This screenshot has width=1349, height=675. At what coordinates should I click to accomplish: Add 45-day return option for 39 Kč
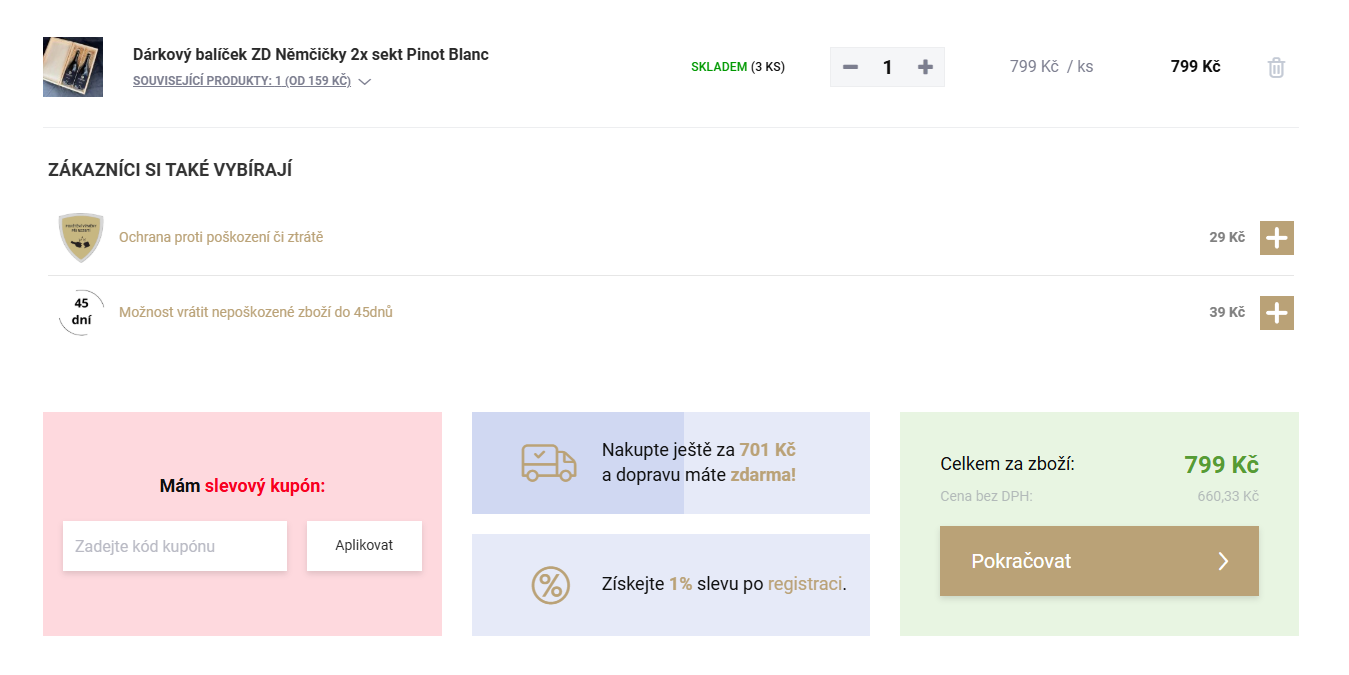(1276, 313)
